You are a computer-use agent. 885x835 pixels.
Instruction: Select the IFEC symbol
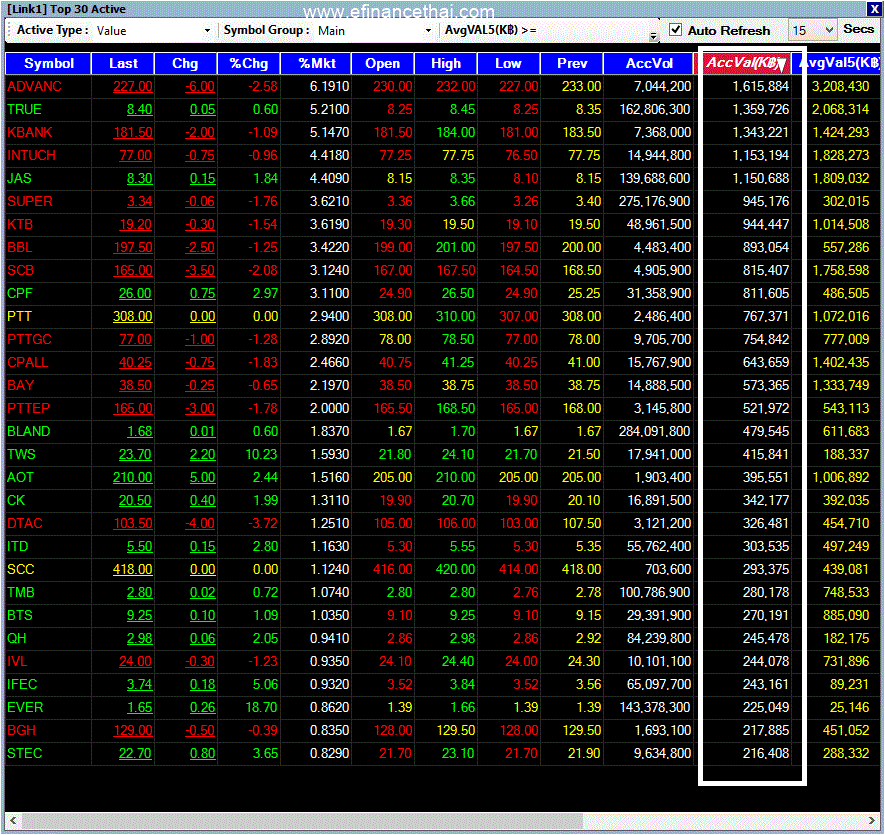[22, 685]
